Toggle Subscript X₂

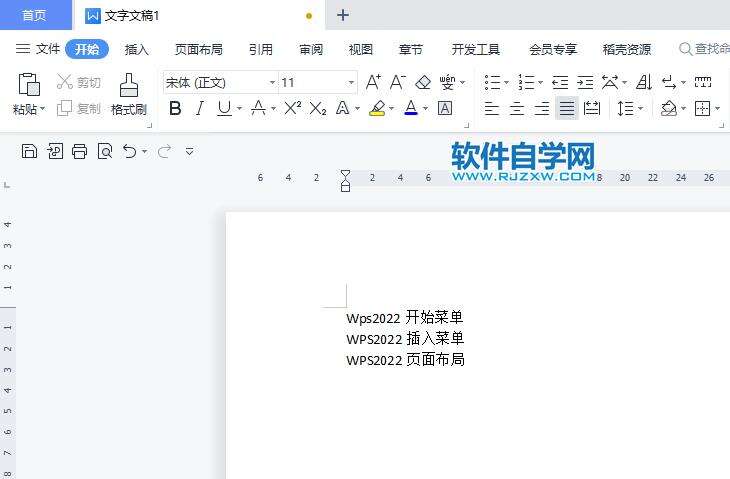[318, 108]
